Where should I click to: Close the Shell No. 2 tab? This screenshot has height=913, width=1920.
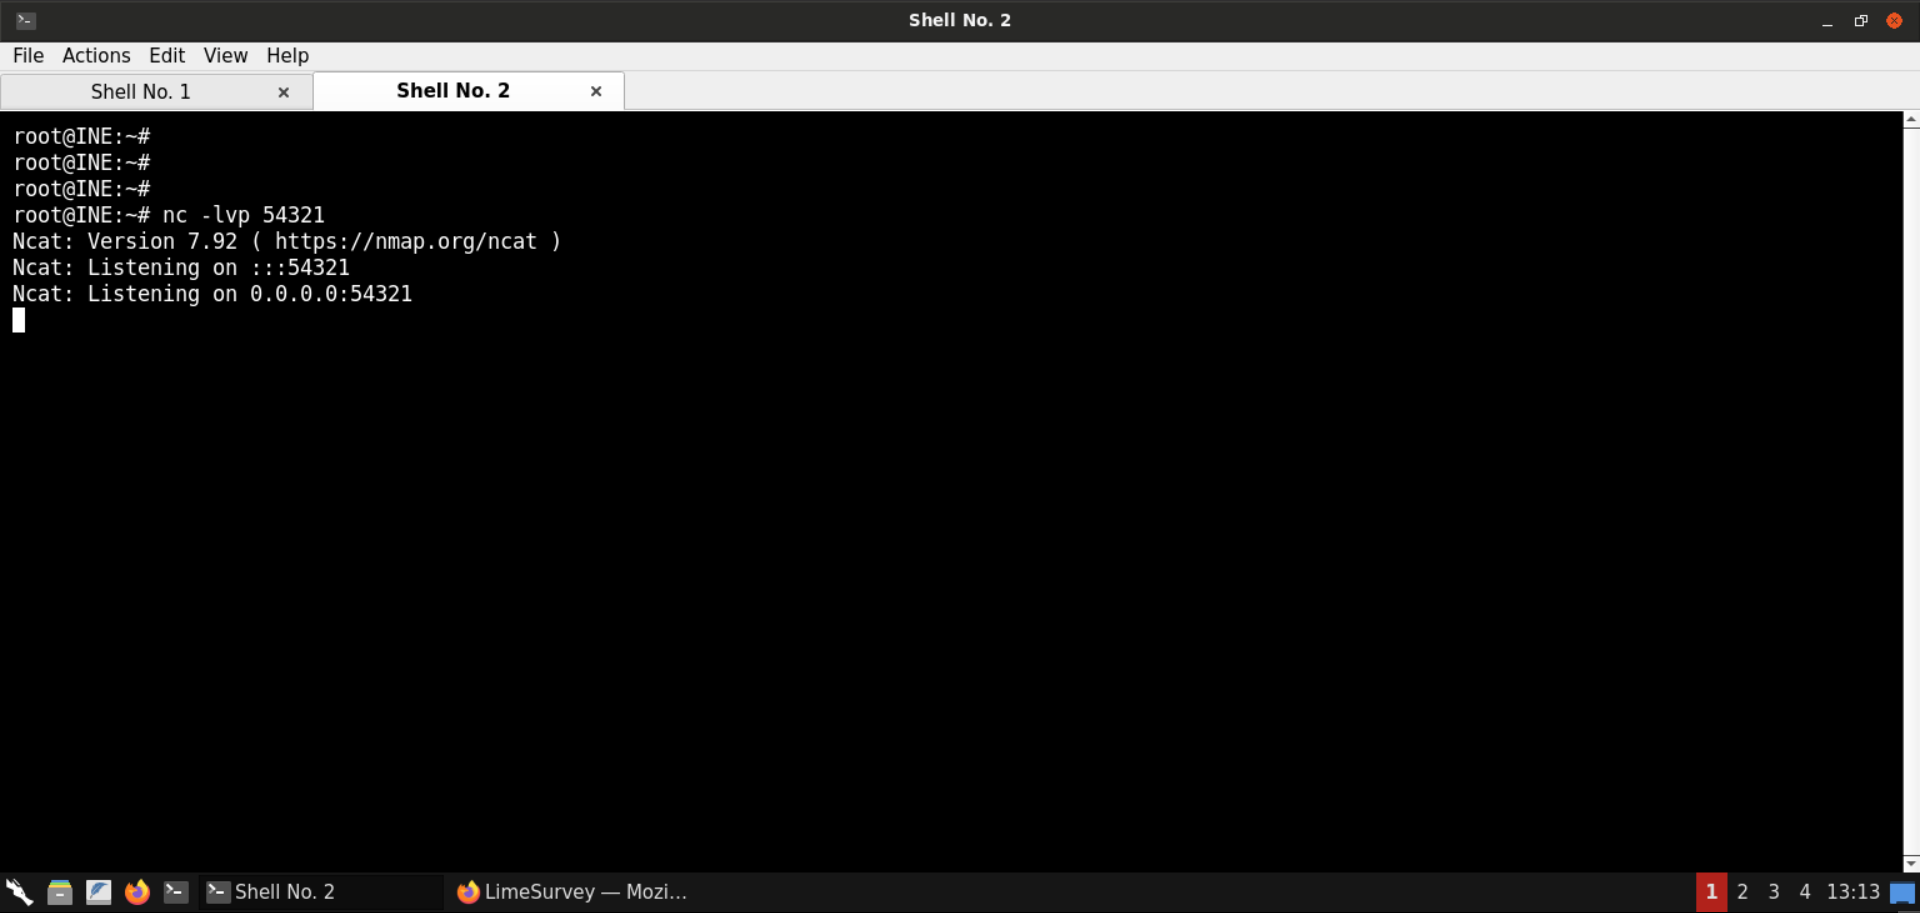coord(596,91)
